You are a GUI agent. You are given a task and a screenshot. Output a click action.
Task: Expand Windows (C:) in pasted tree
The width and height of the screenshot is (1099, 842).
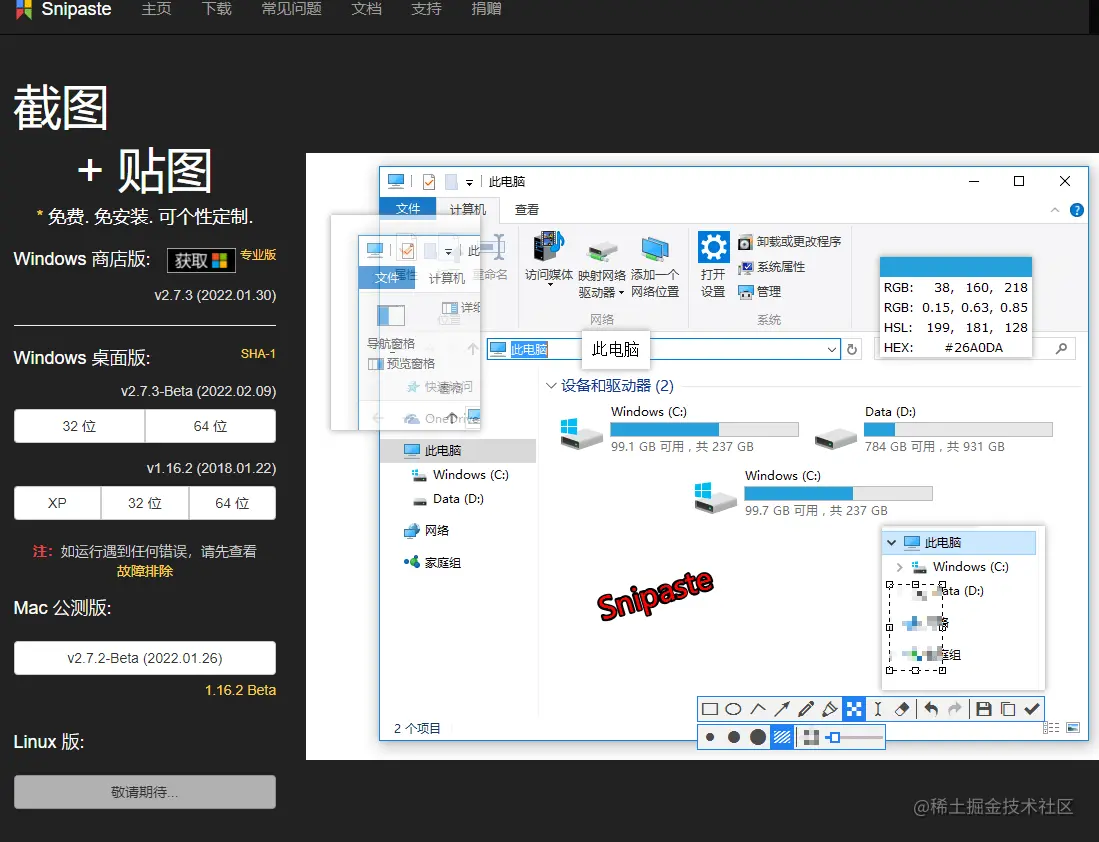click(x=900, y=566)
